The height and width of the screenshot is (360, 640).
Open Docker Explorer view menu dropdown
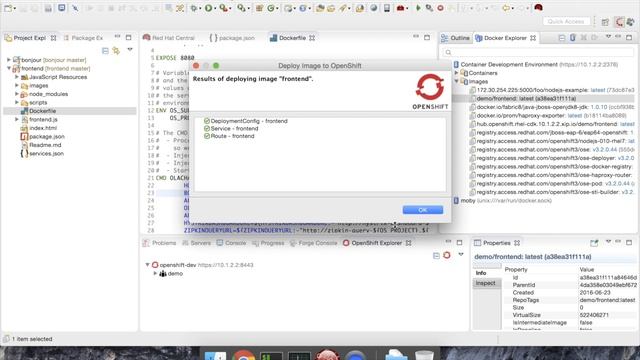coord(608,37)
